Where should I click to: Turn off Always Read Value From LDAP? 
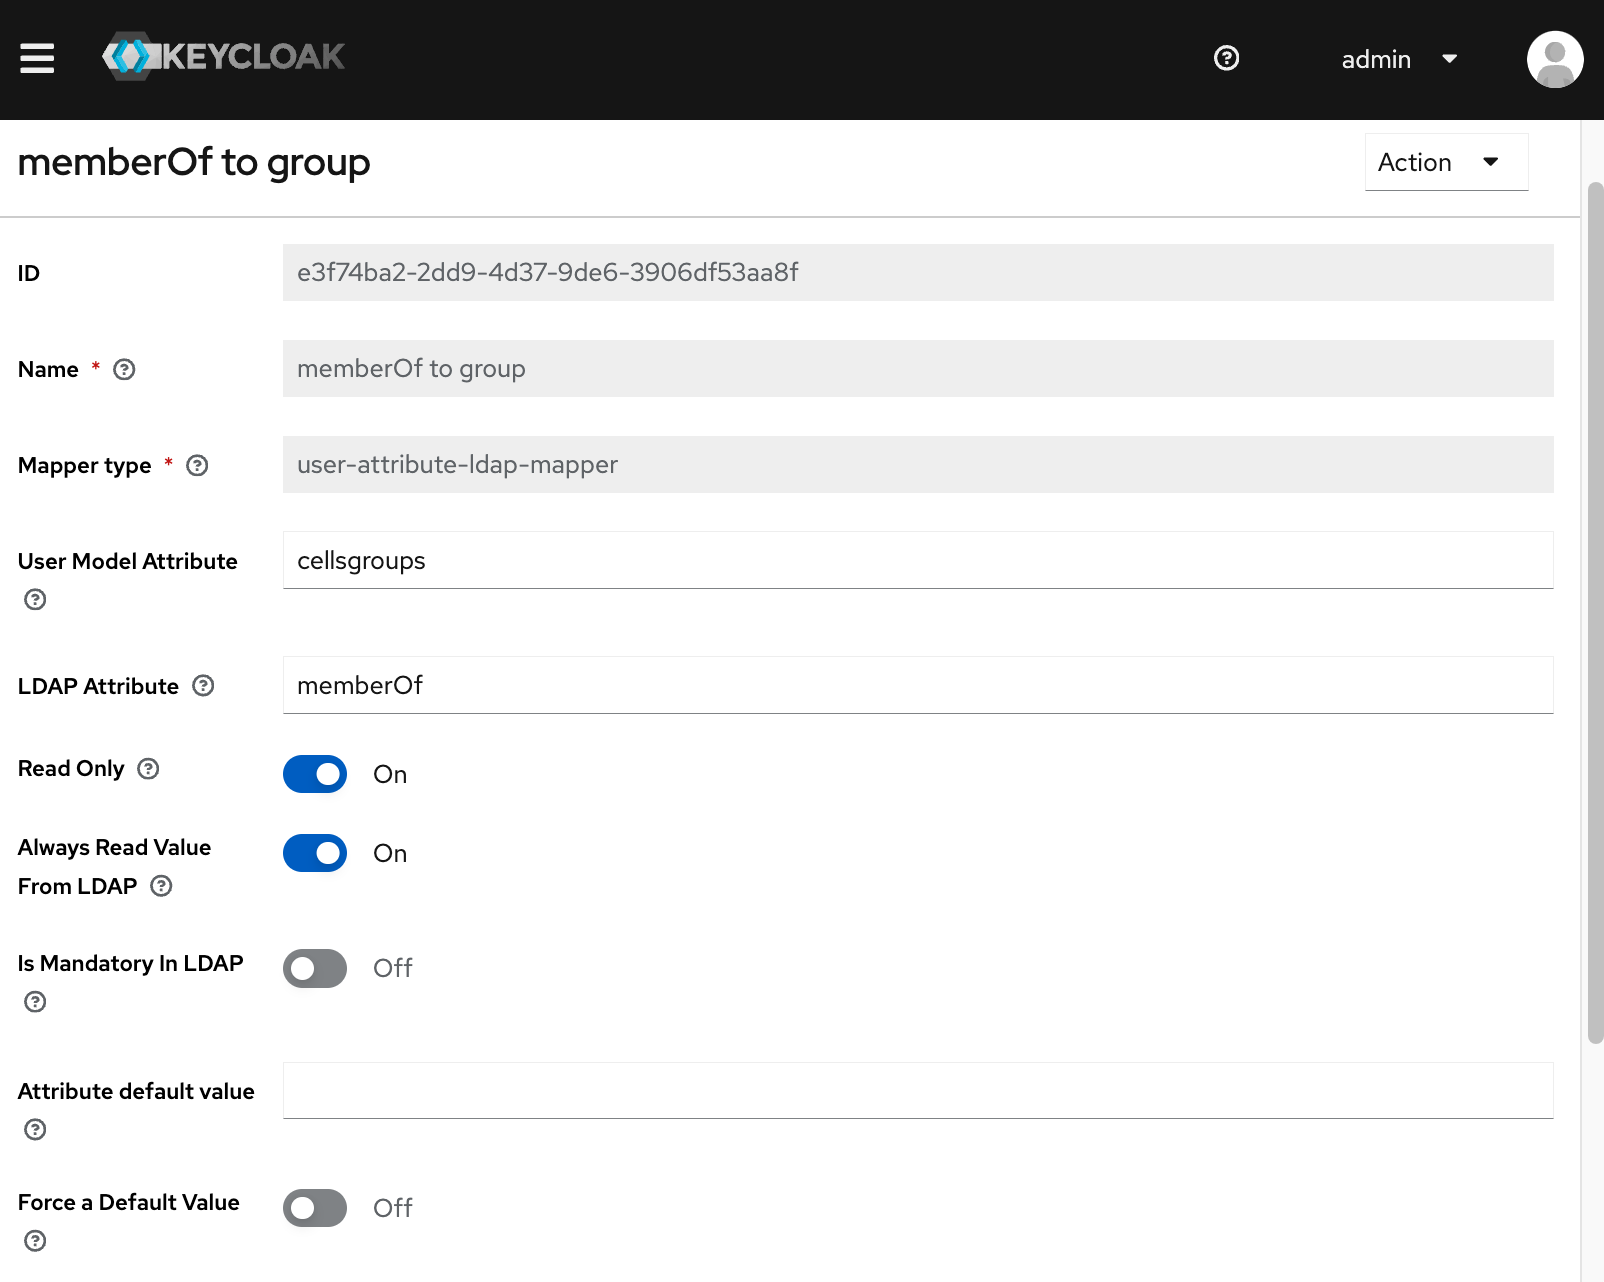(x=315, y=853)
